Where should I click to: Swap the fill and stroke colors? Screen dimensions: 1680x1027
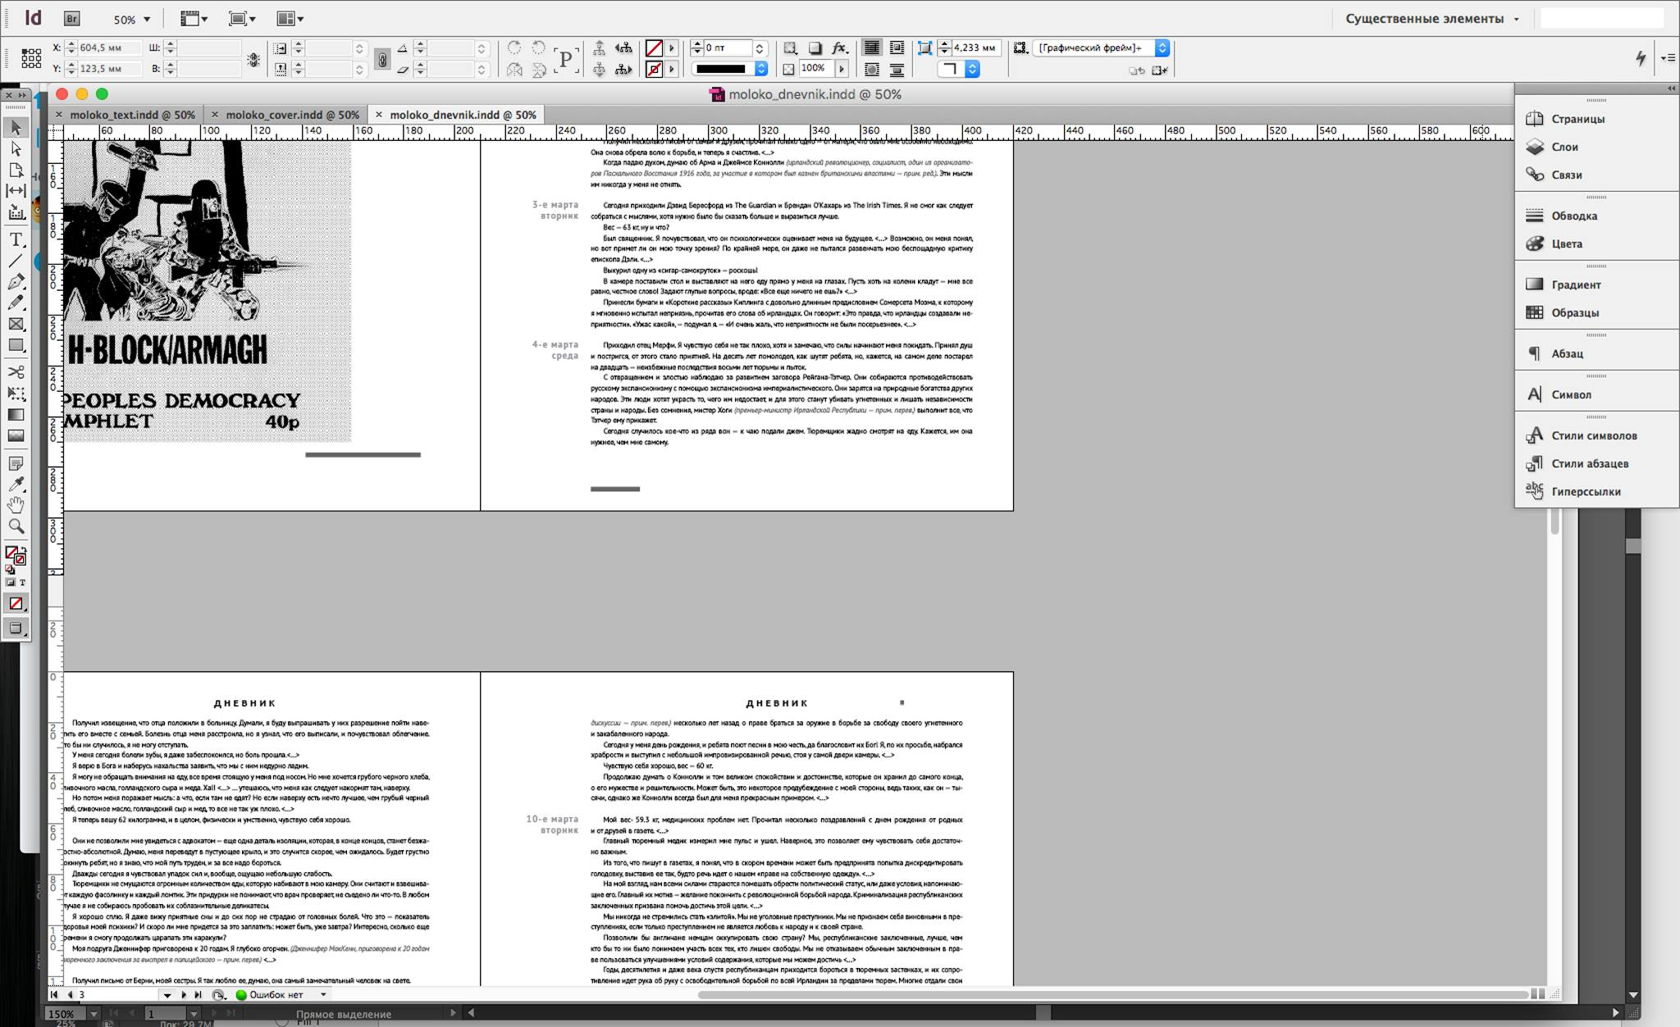pyautogui.click(x=22, y=547)
